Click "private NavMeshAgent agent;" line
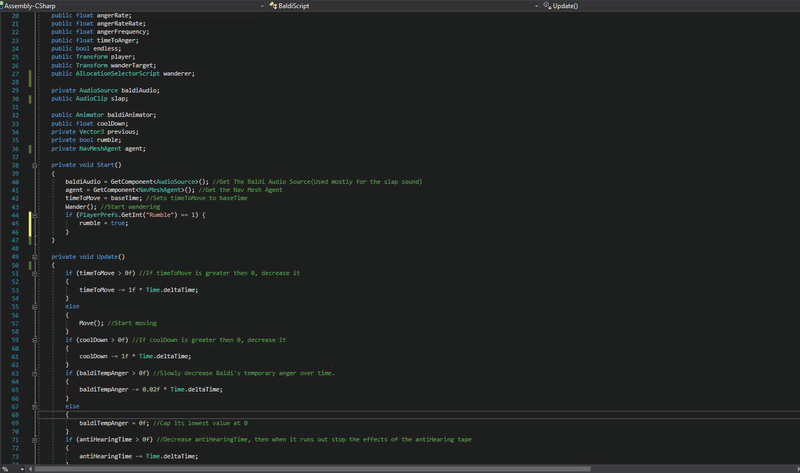 [98, 148]
